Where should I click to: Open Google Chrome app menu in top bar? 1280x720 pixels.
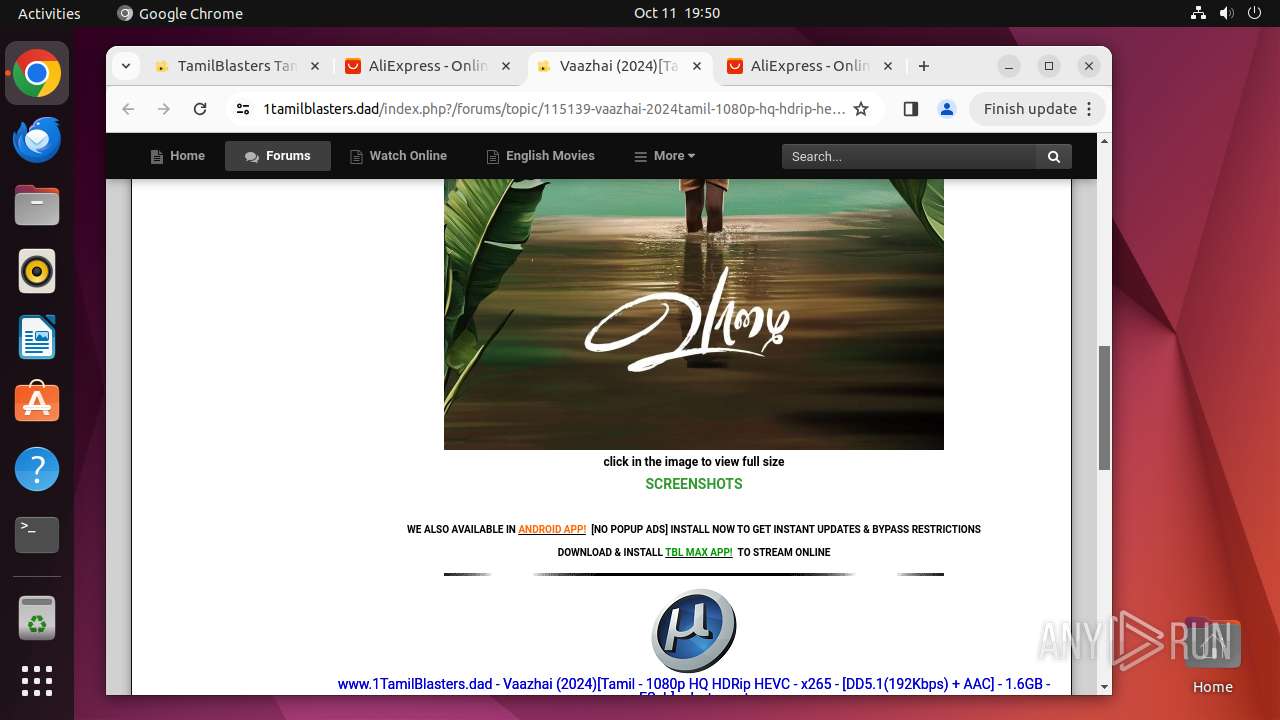(x=180, y=13)
